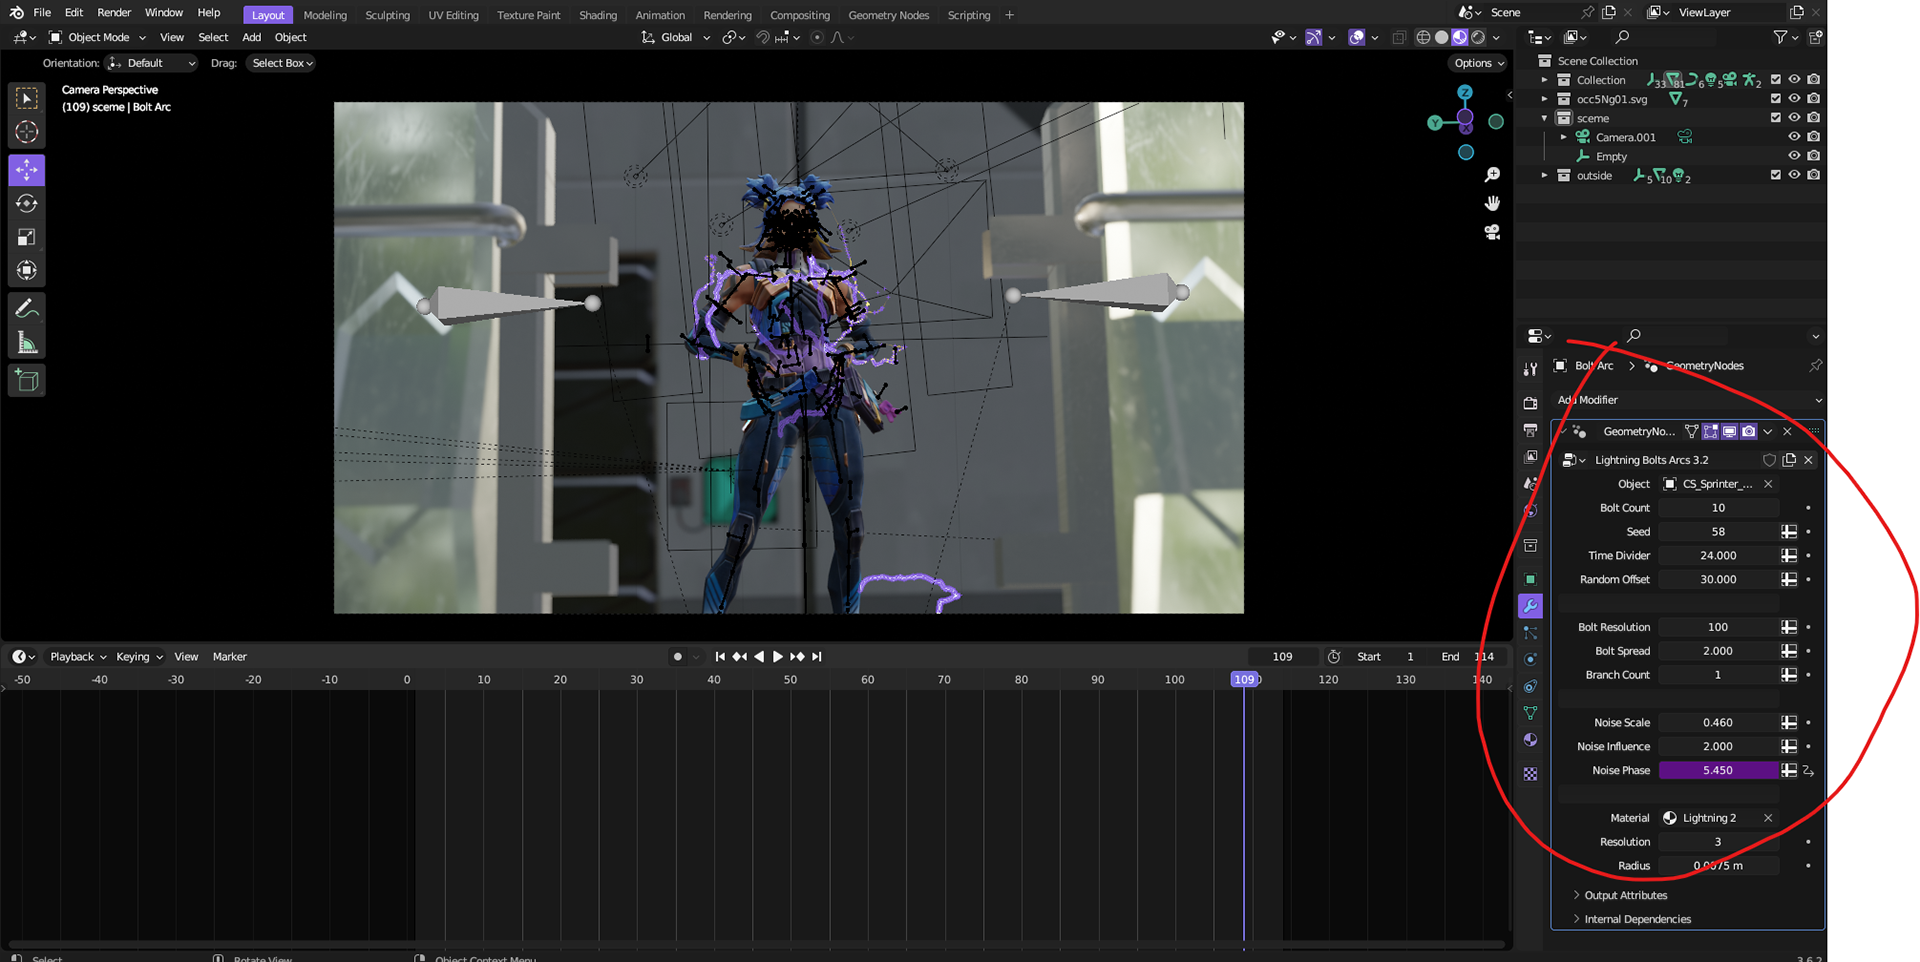Activate the Scale tool
The height and width of the screenshot is (962, 1920).
[27, 237]
